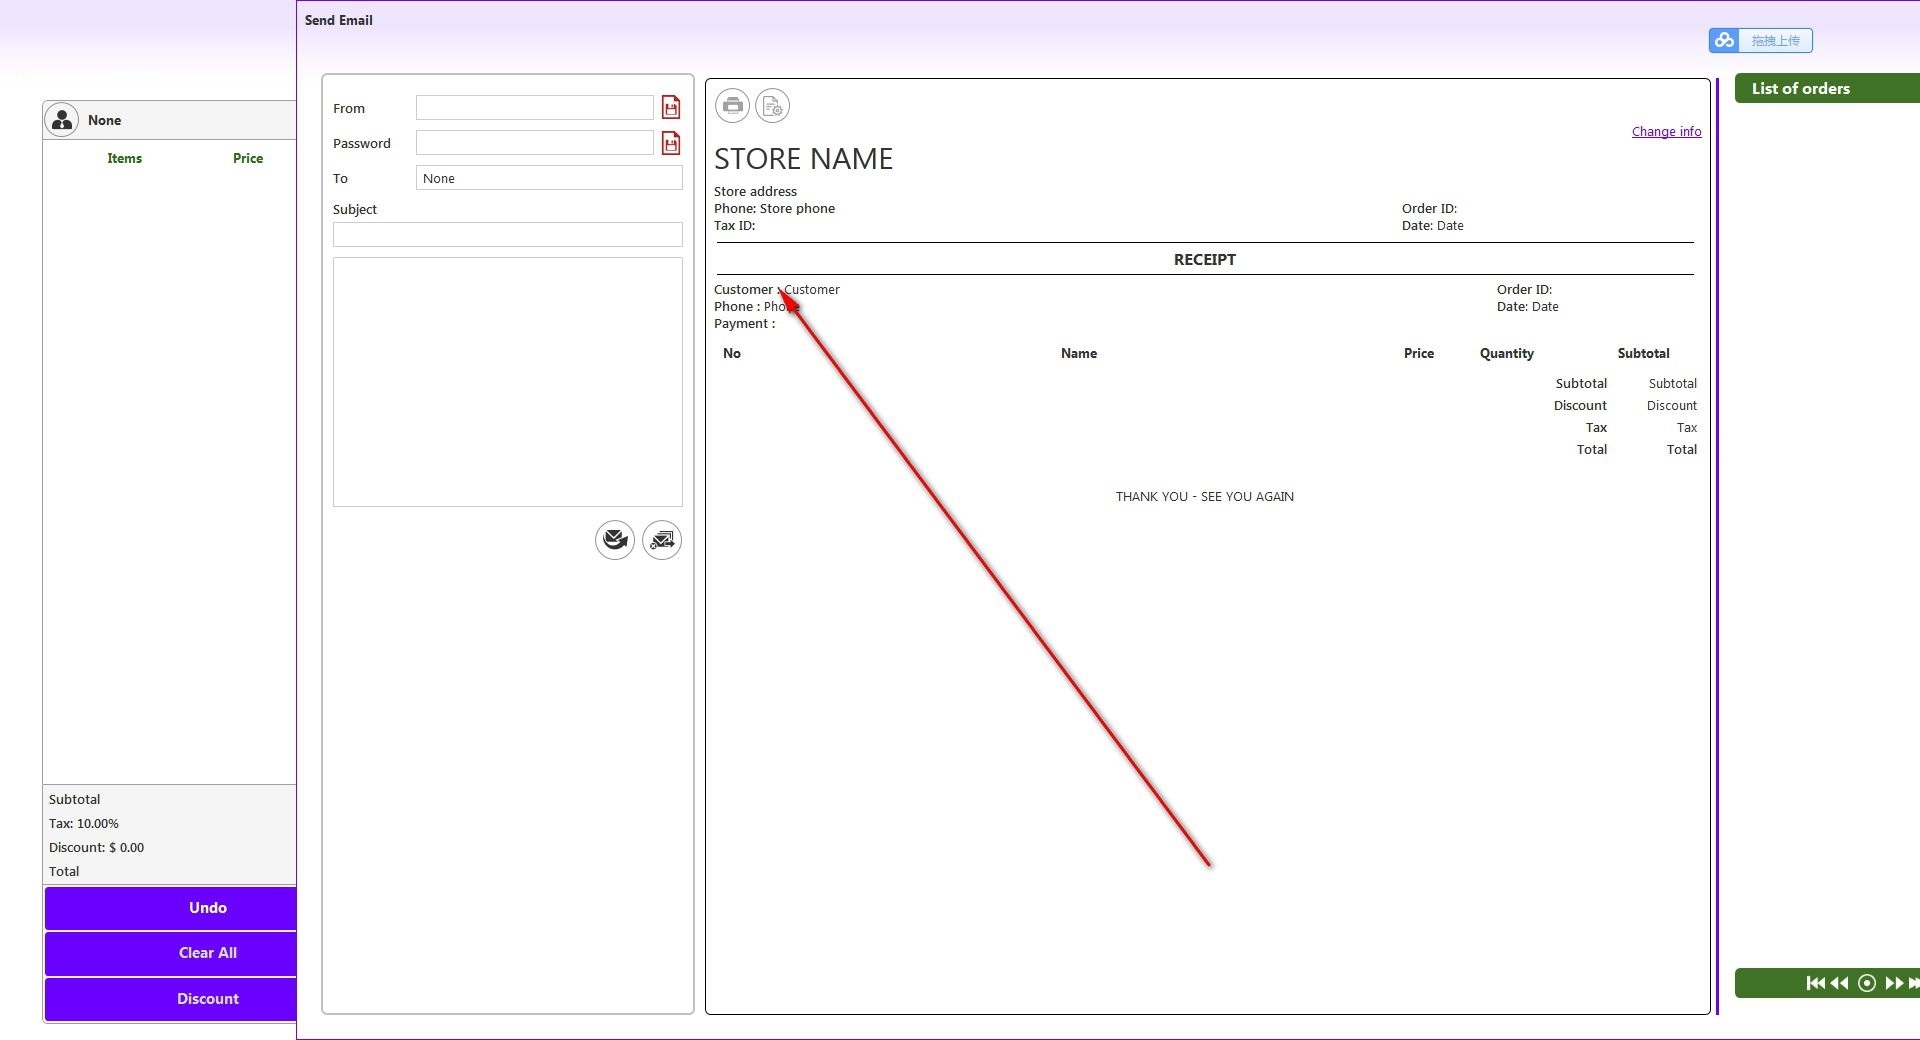Click the drag-upload button with Chinese label
Screen dimensions: 1920x1040
click(x=1775, y=40)
